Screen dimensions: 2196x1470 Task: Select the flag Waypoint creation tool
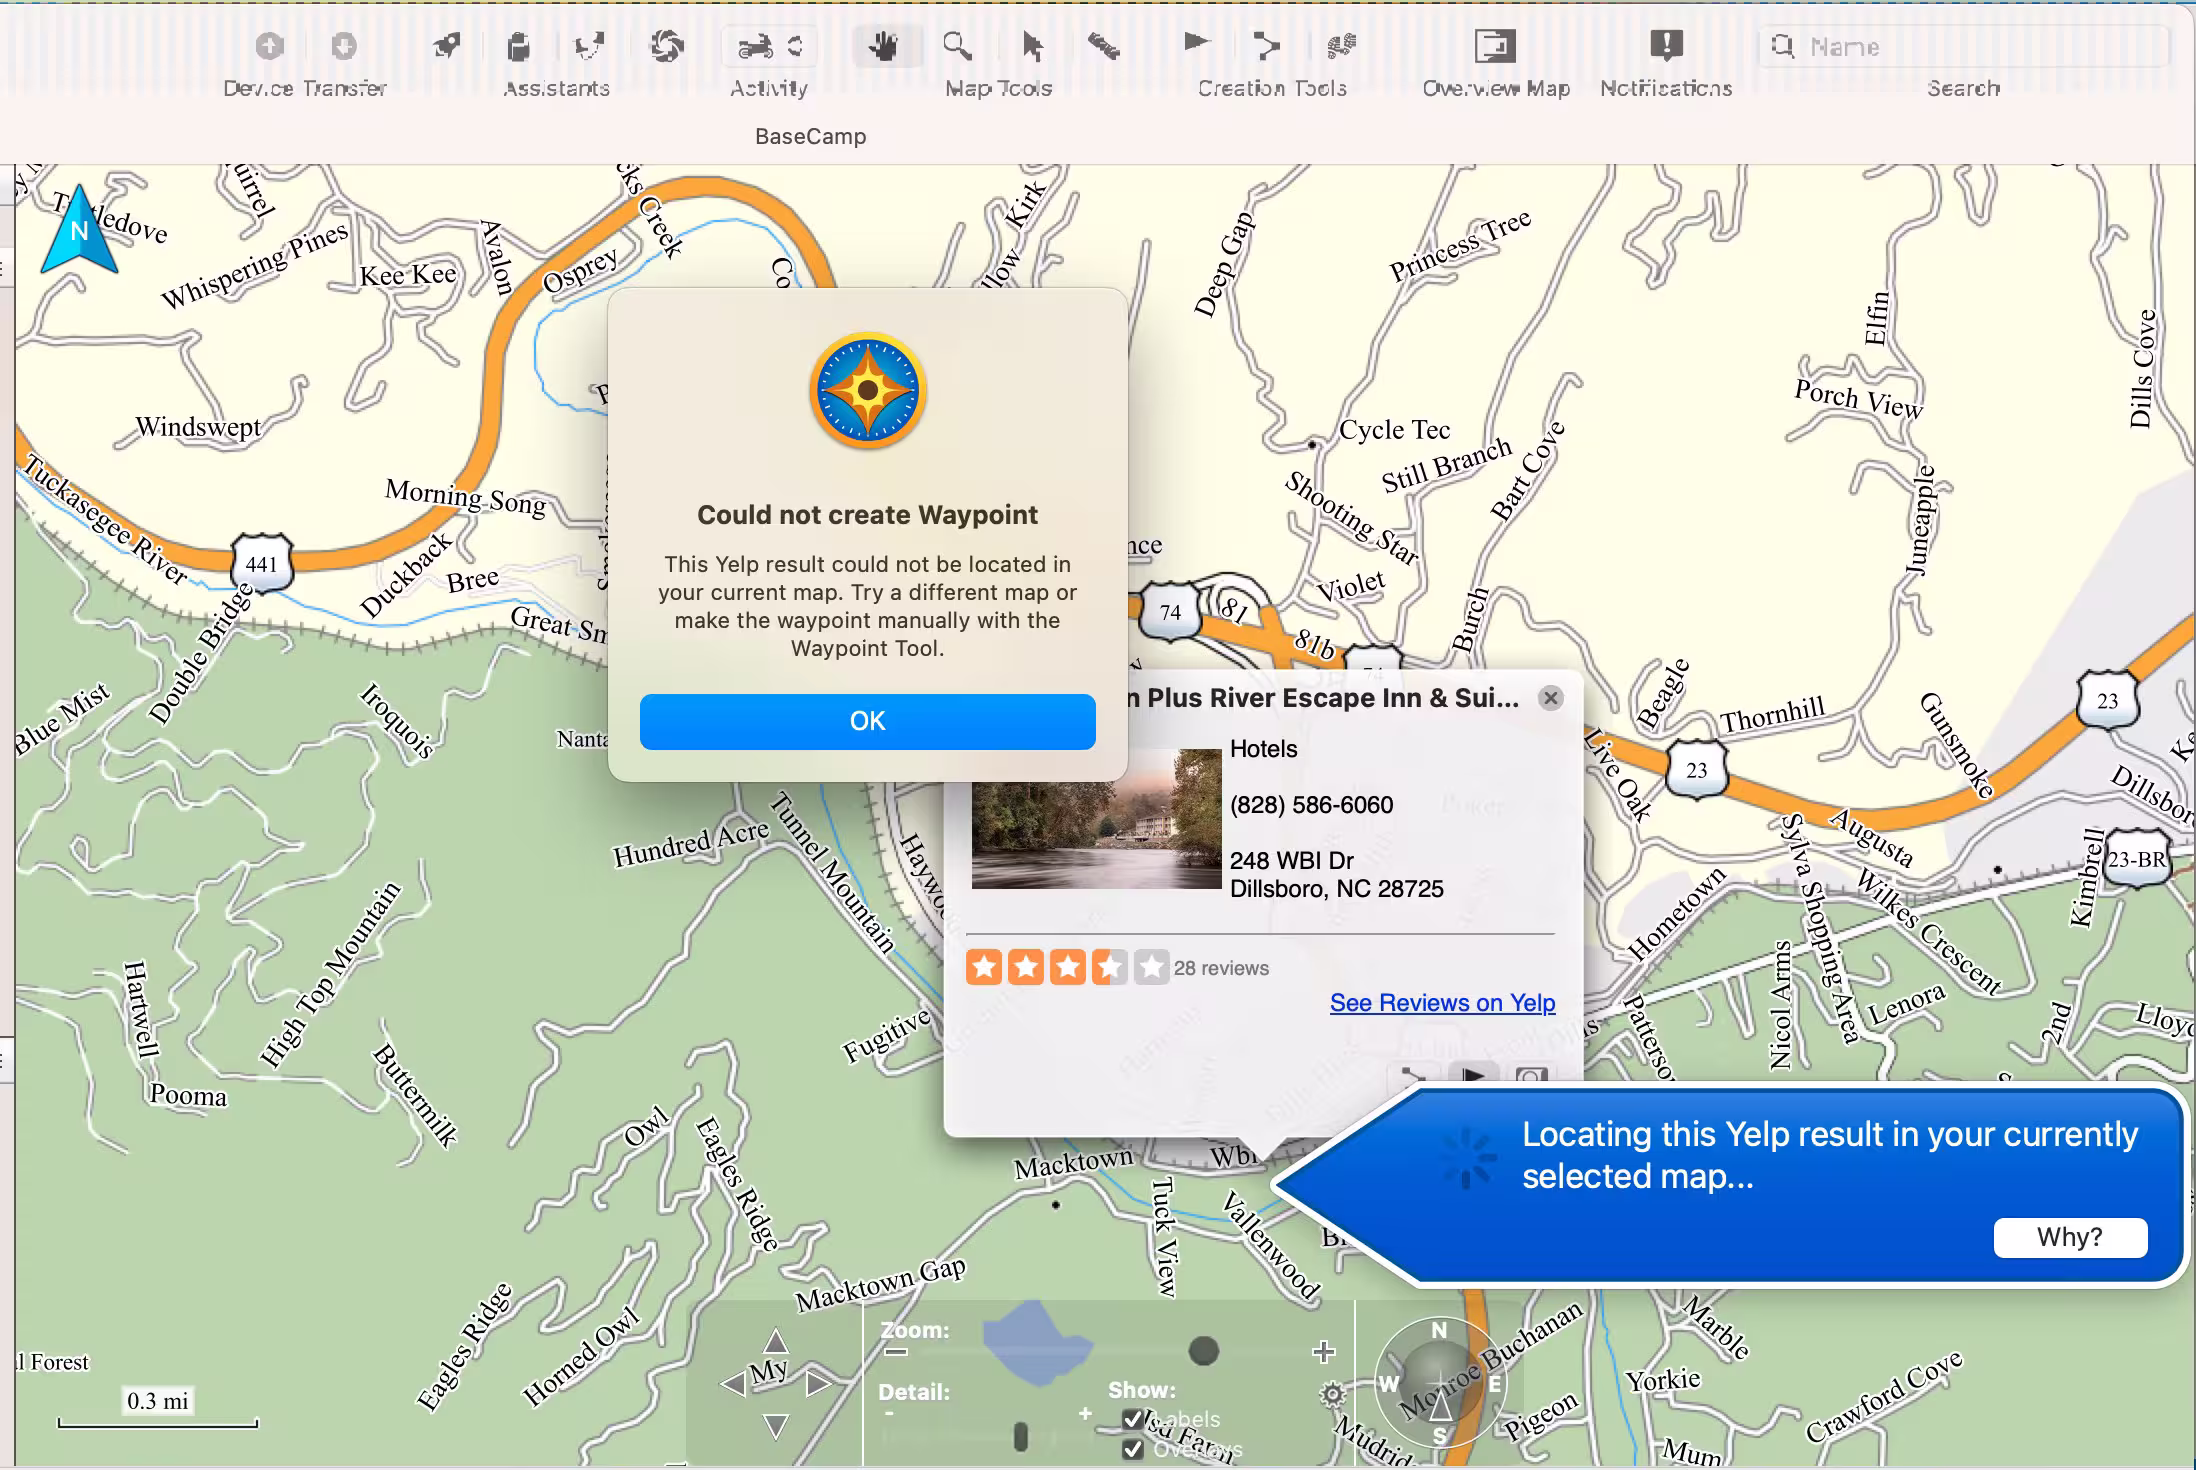1196,44
